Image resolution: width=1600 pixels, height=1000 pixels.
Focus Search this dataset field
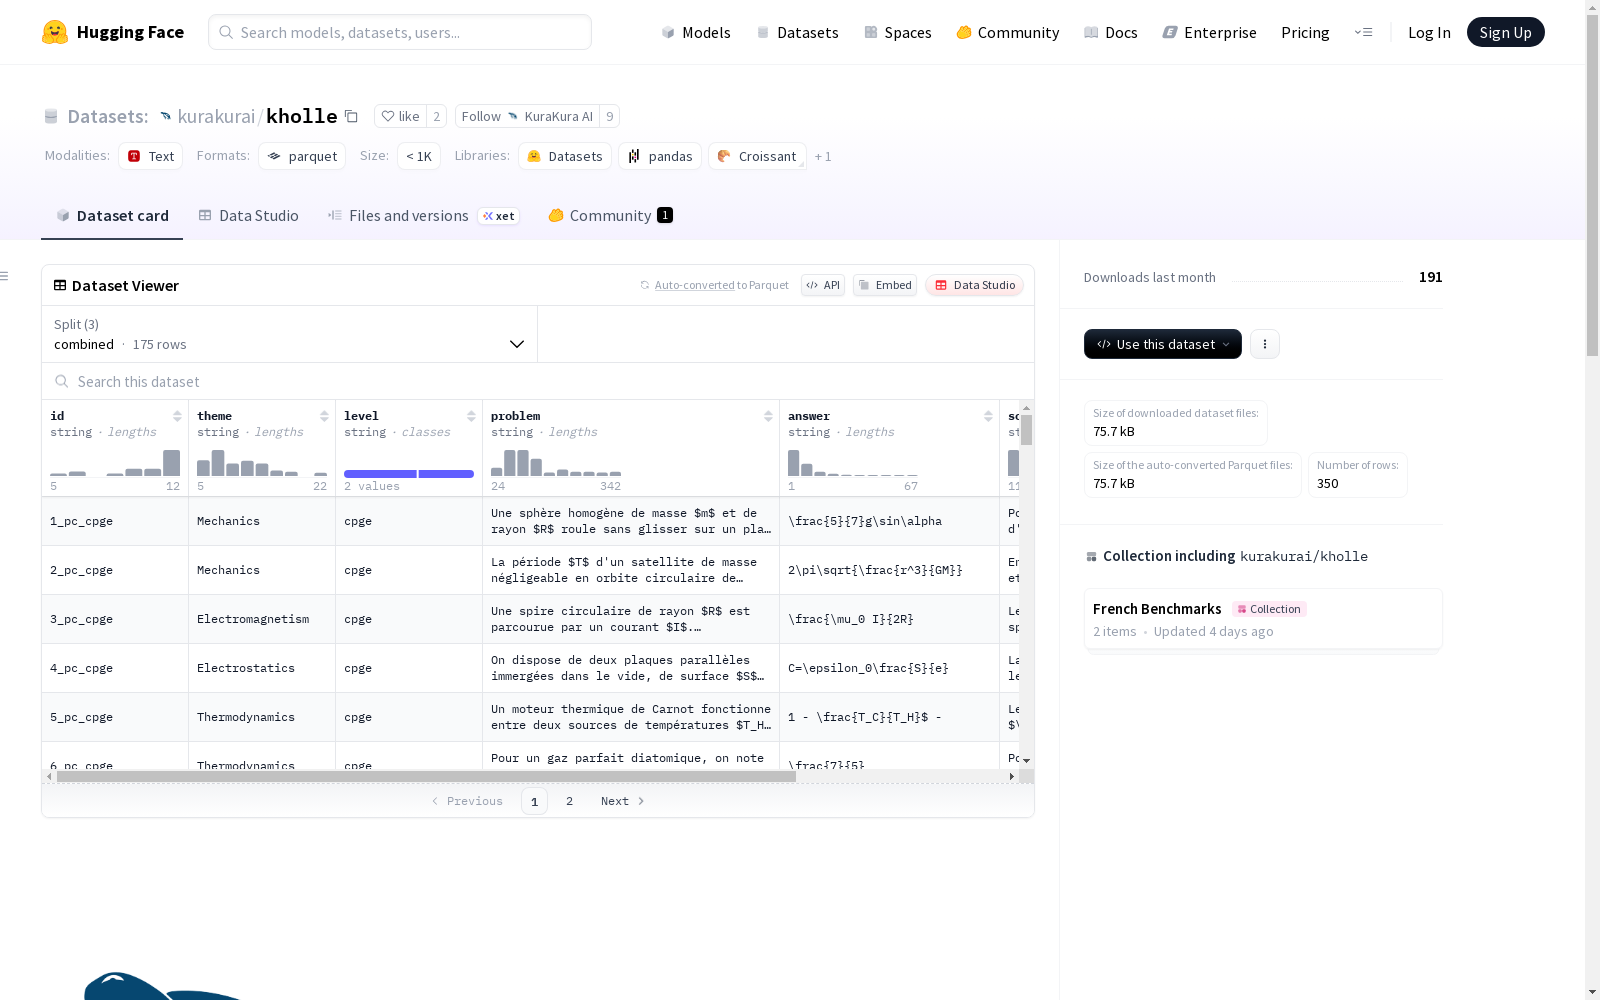point(538,381)
